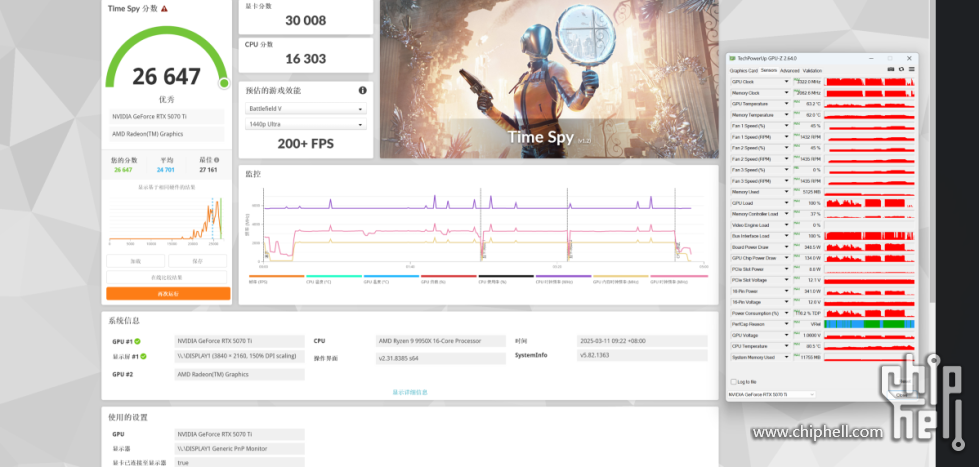Image resolution: width=979 pixels, height=467 pixels.
Task: Click Fan 1 Speed RPM value 1432
Action: [809, 137]
